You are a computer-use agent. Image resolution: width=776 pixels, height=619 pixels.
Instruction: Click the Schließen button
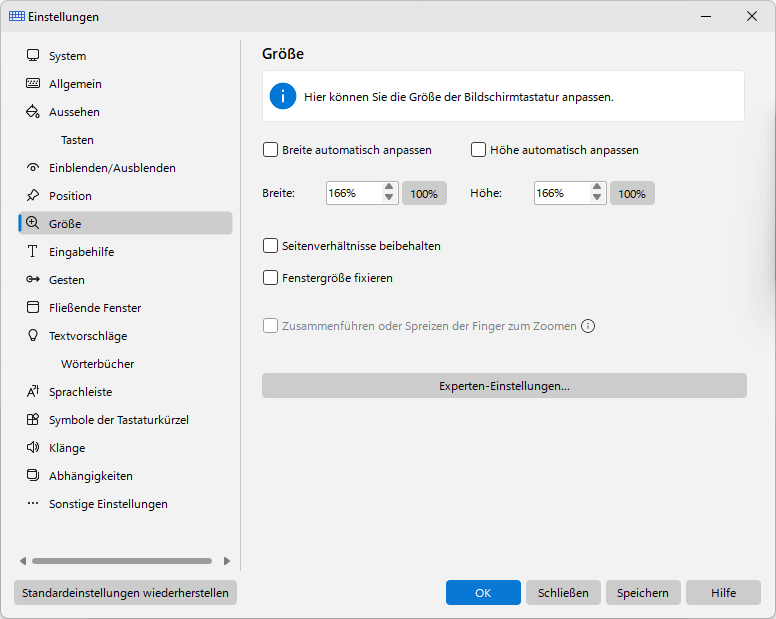coord(563,592)
